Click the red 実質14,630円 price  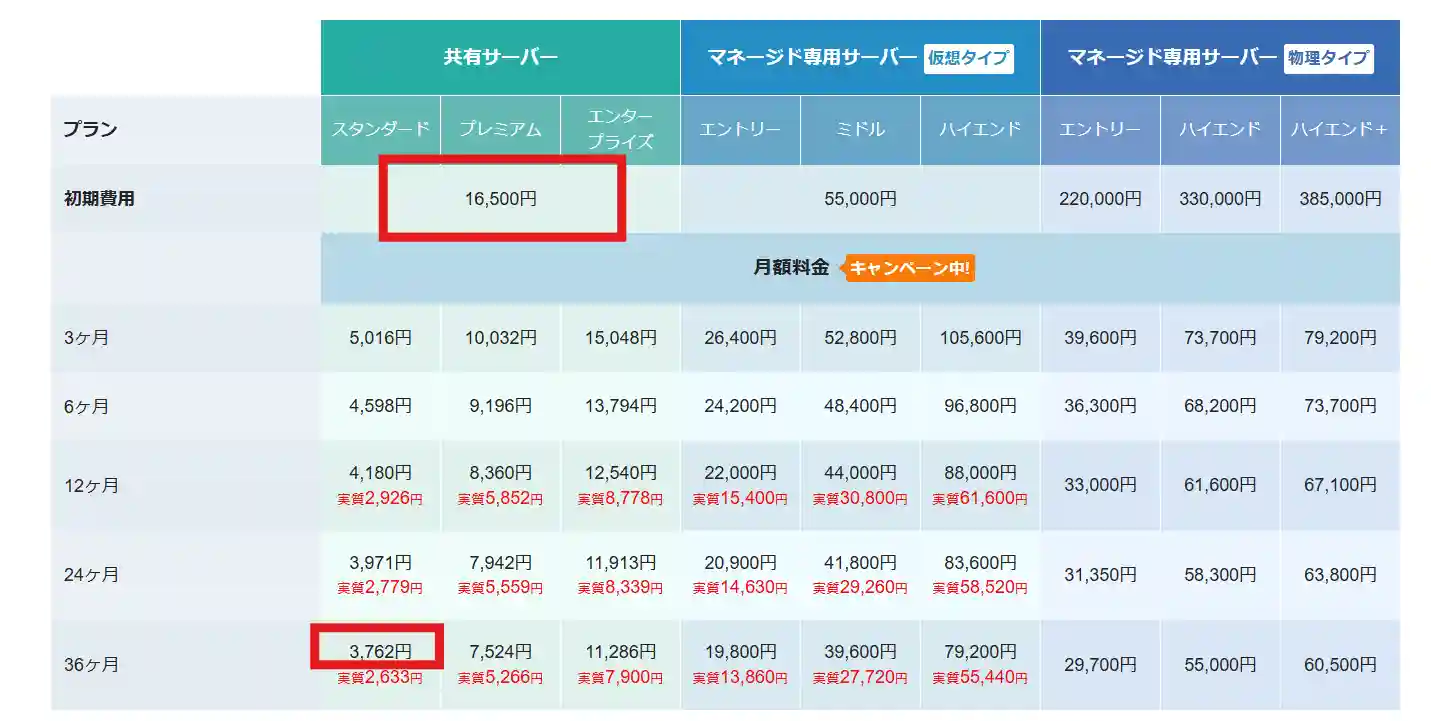pyautogui.click(x=740, y=588)
